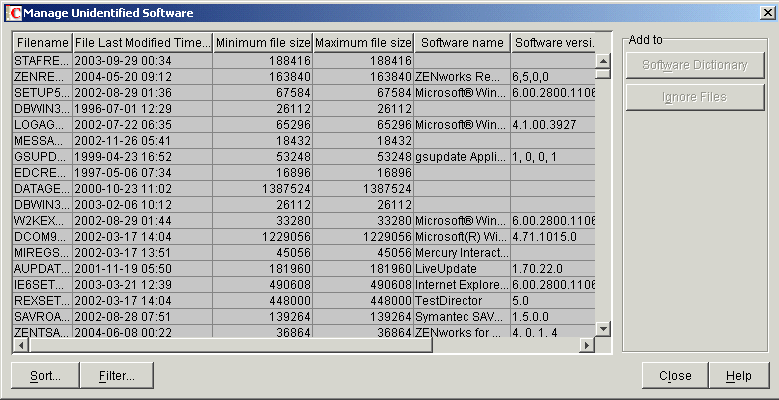This screenshot has height=400, width=779.
Task: Select the IE6SET... filename cell
Action: pos(43,285)
